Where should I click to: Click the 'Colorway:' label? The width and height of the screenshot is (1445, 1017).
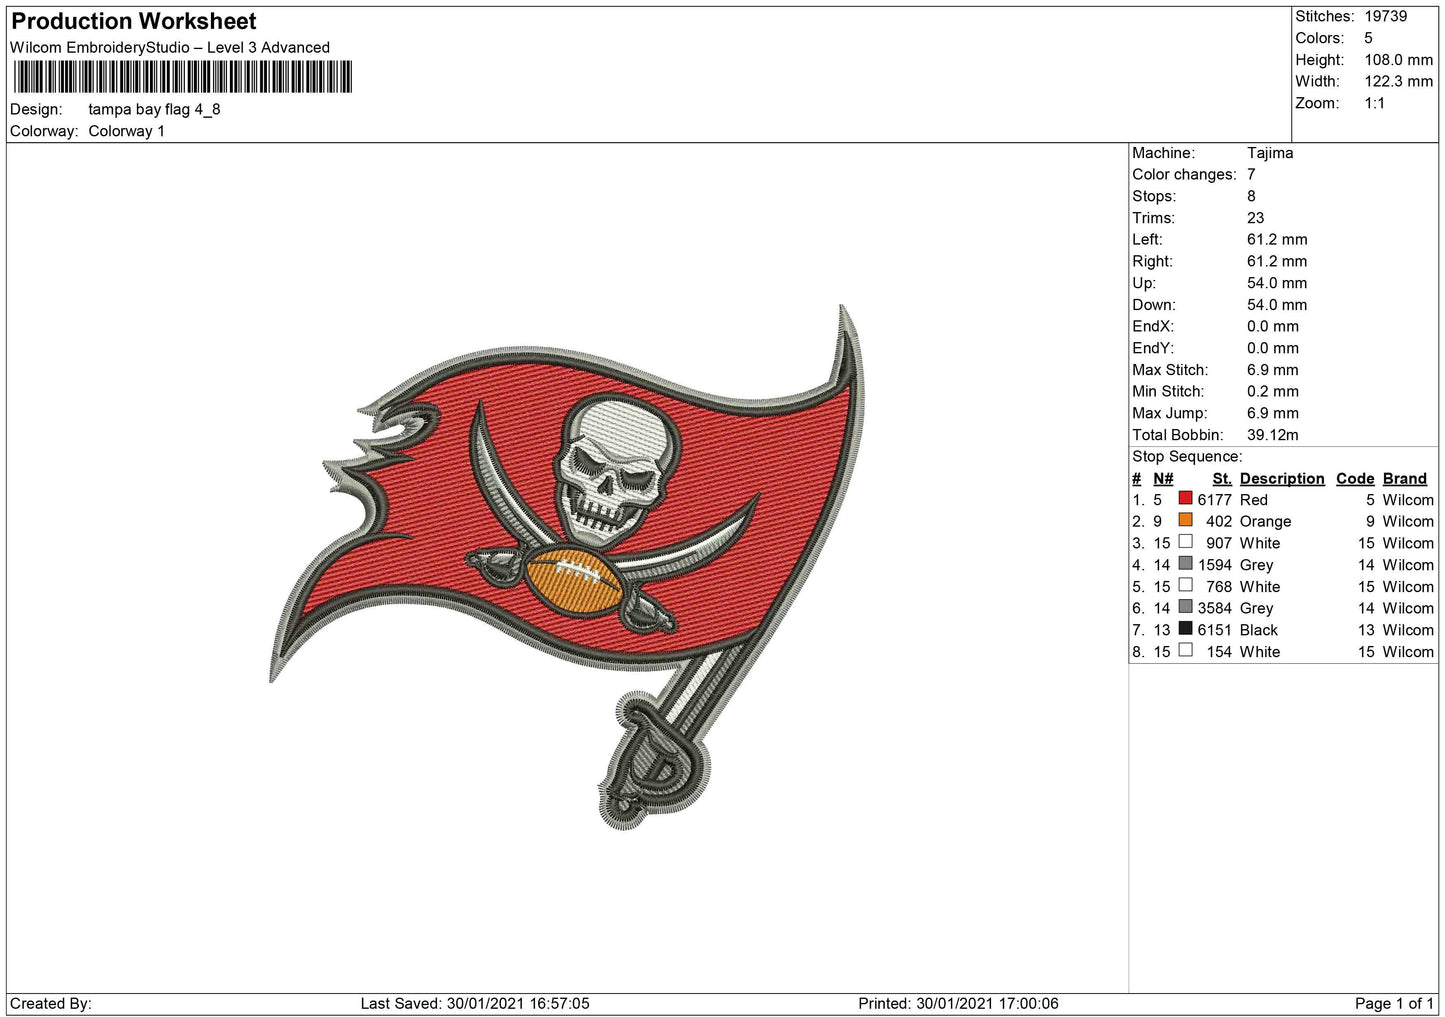44,131
